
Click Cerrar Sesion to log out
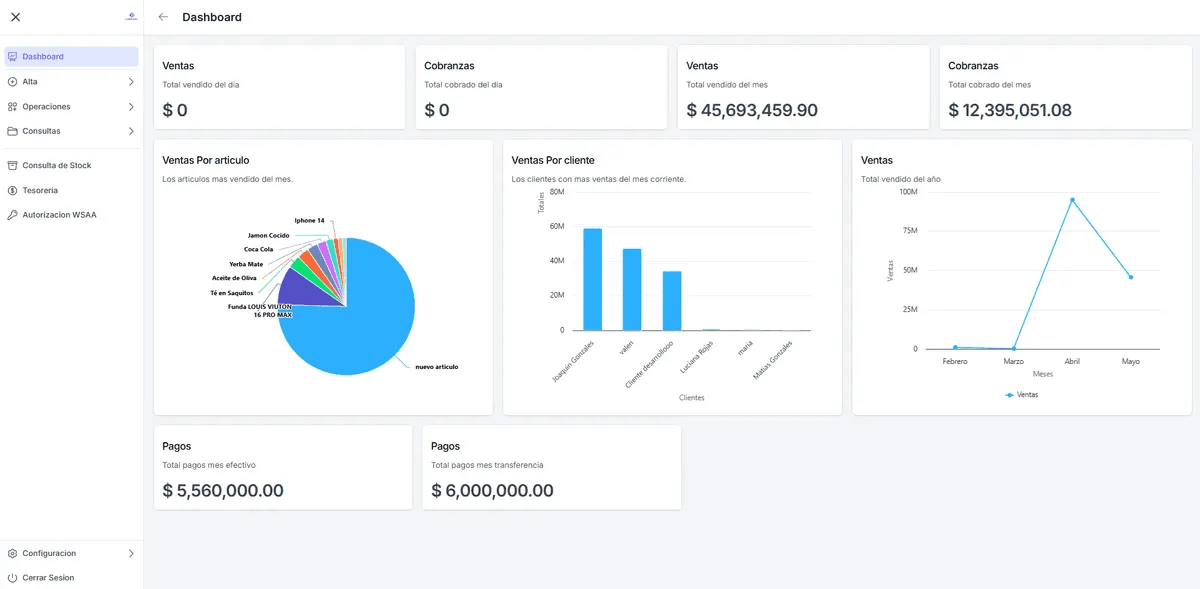tap(47, 577)
